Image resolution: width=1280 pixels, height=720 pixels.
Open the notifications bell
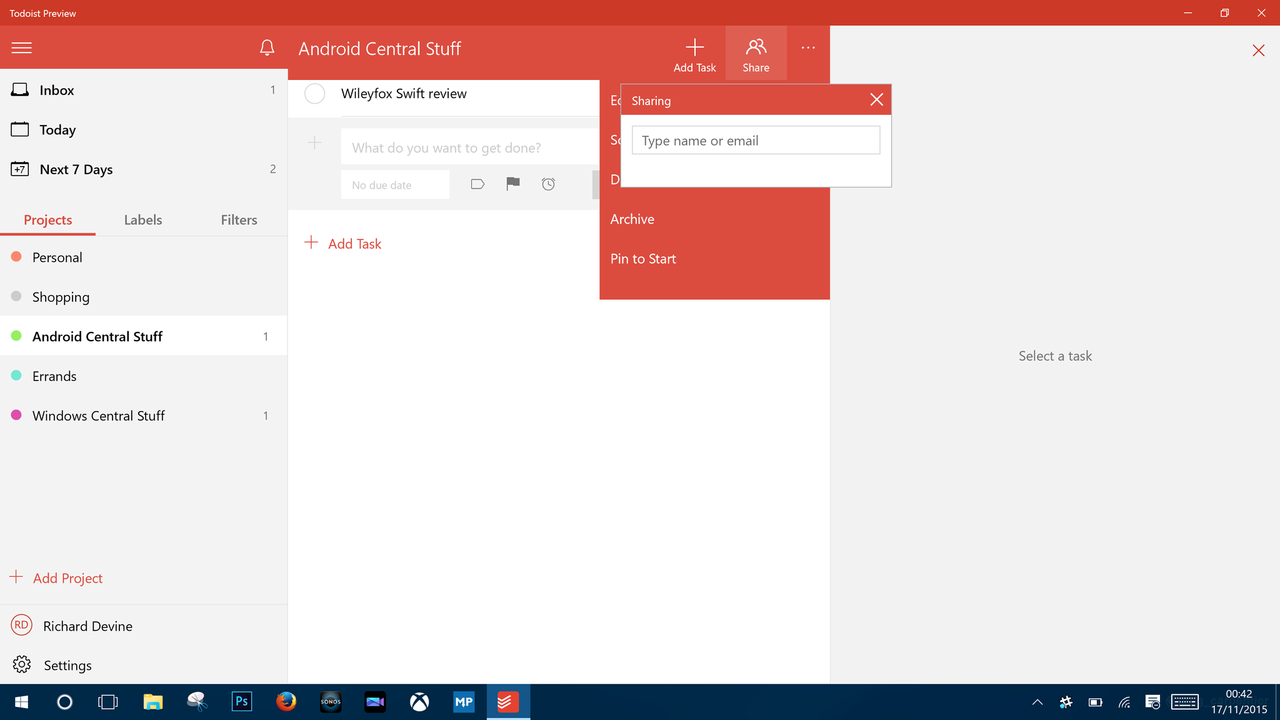(267, 48)
